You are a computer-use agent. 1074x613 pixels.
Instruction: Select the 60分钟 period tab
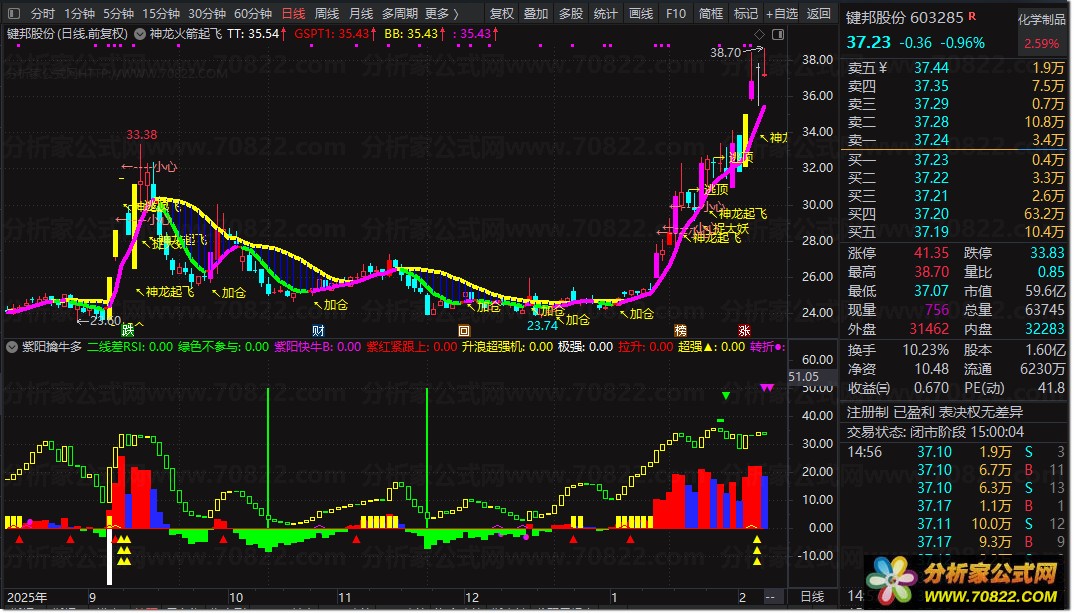253,13
